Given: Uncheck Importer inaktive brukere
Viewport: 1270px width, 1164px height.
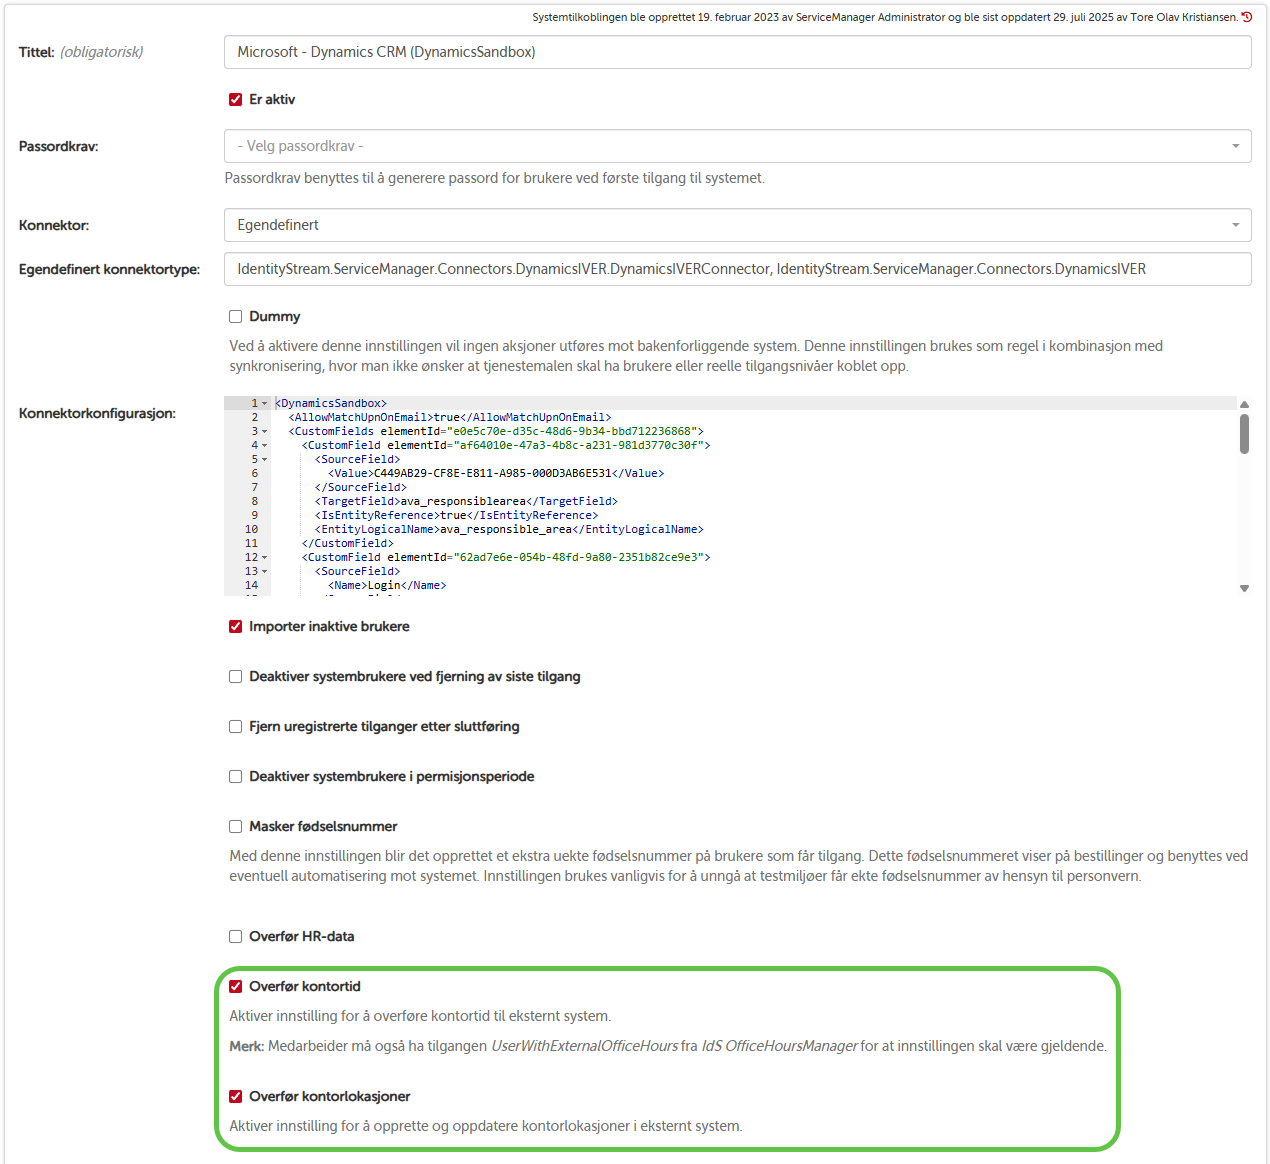Looking at the screenshot, I should tap(236, 627).
